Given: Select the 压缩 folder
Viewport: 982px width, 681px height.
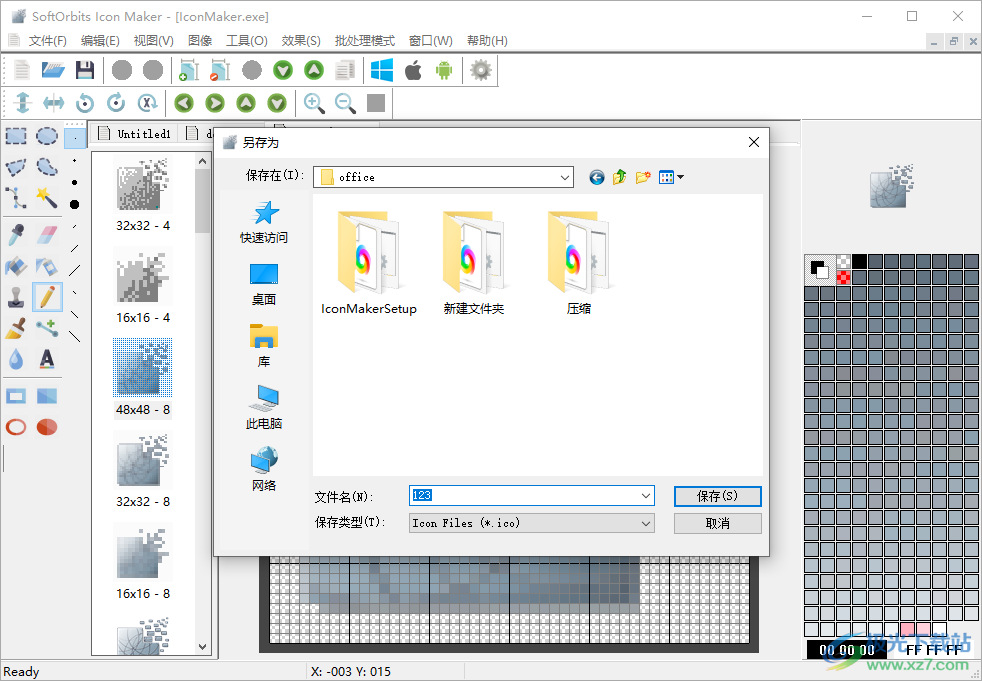Looking at the screenshot, I should tap(579, 263).
